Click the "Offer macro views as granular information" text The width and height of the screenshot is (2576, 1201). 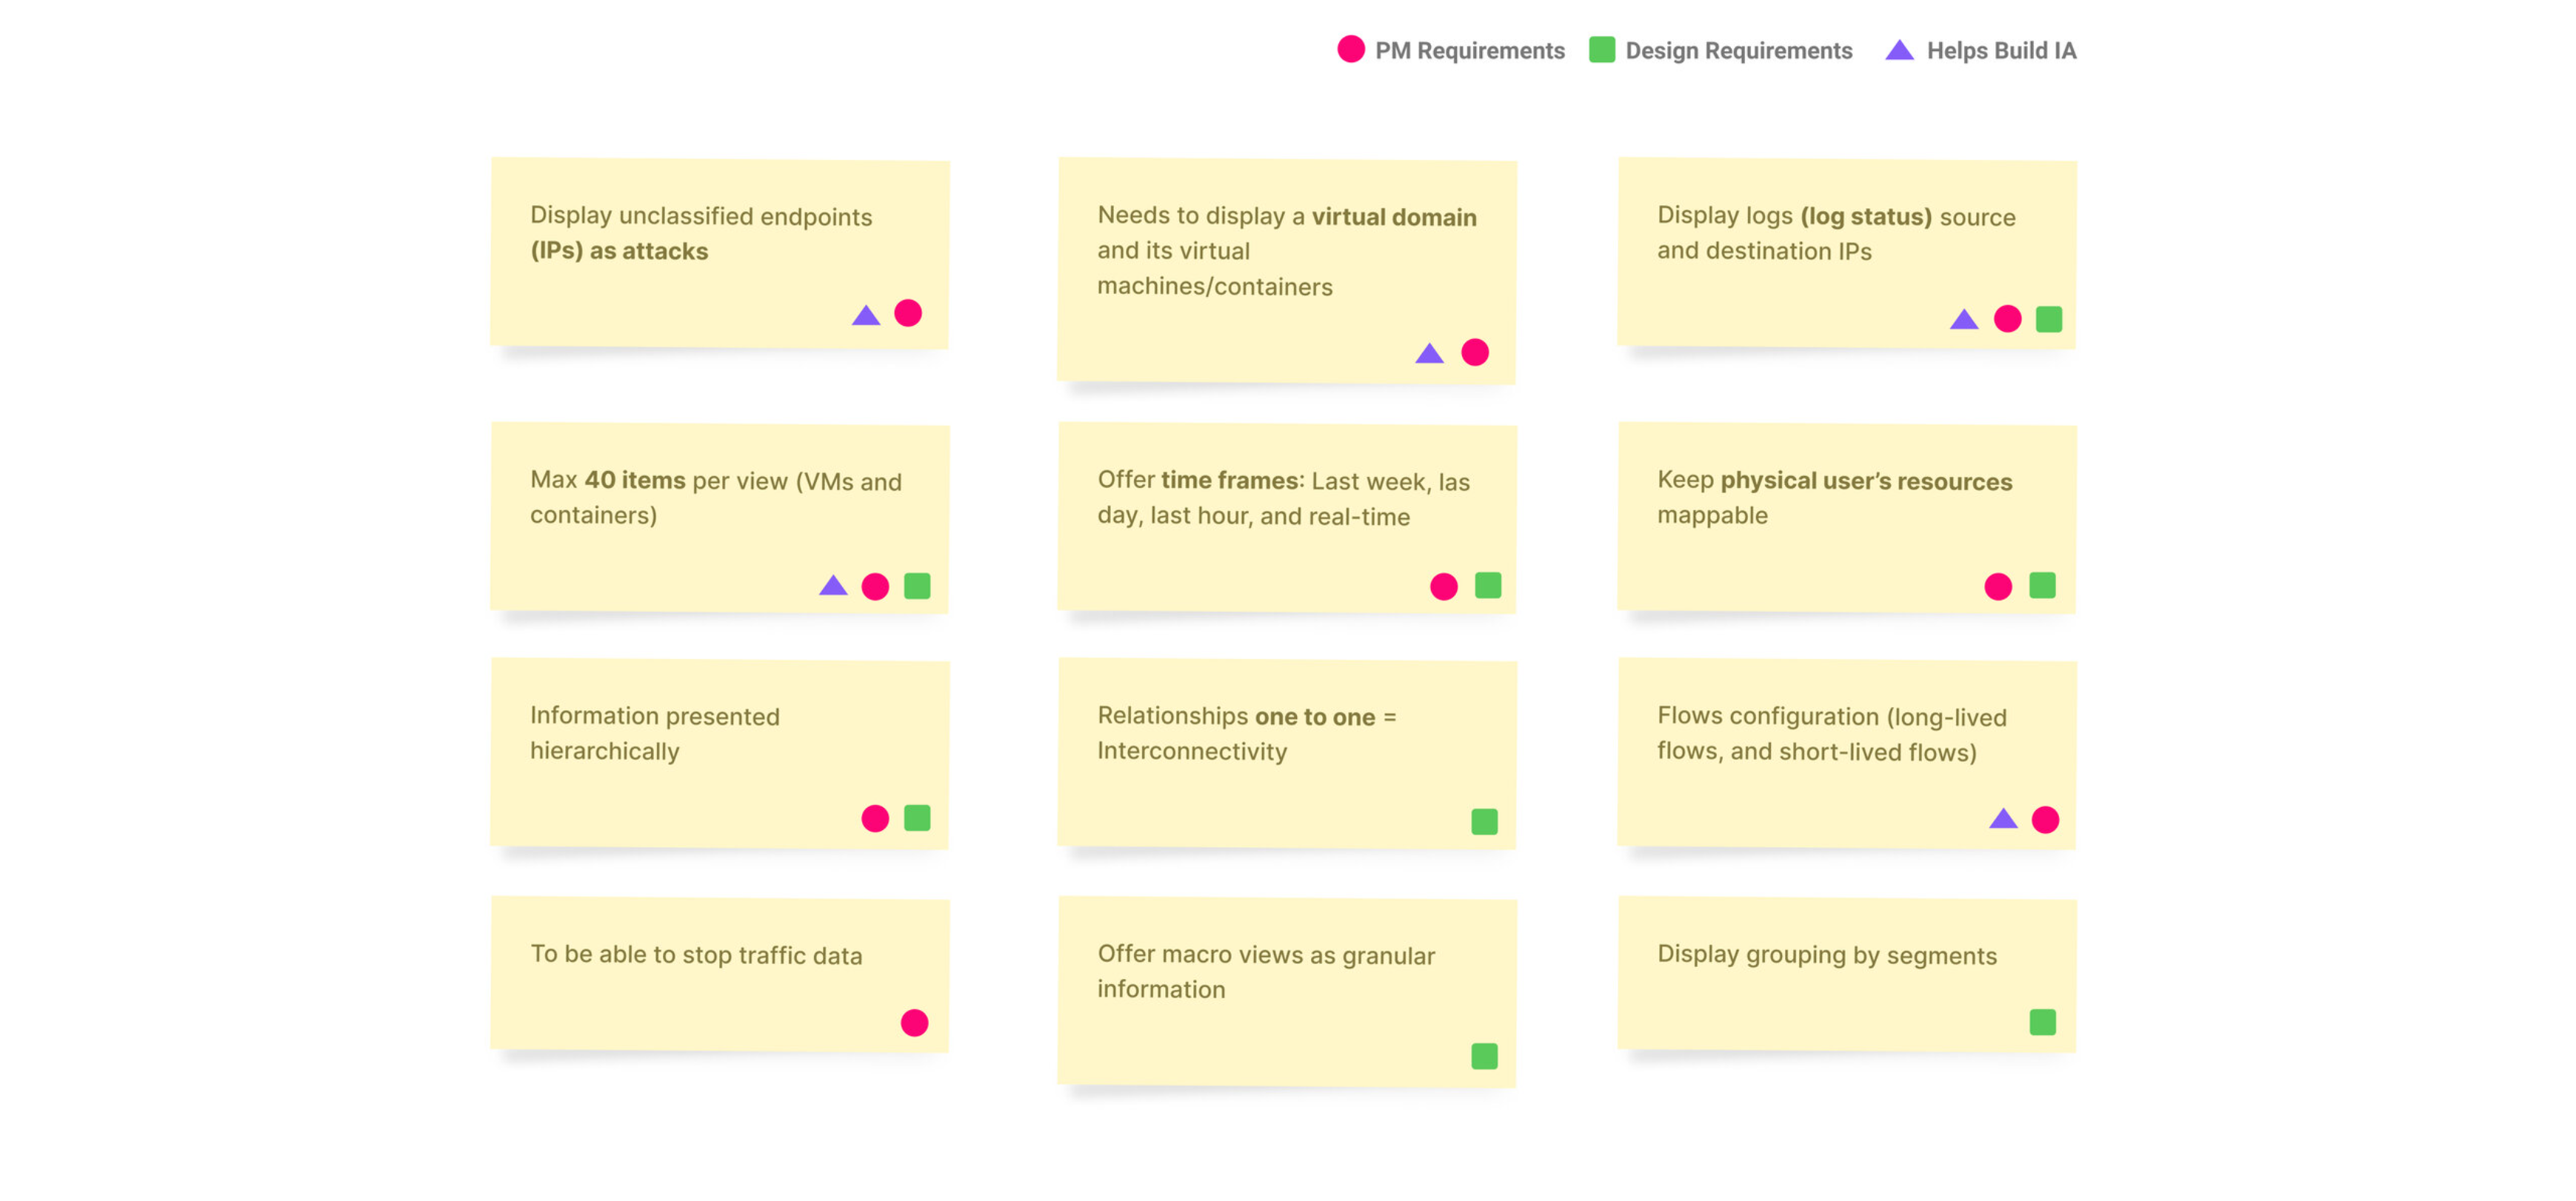1265,972
